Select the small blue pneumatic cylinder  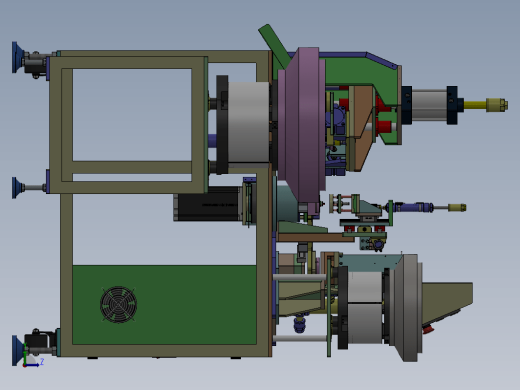click(409, 207)
